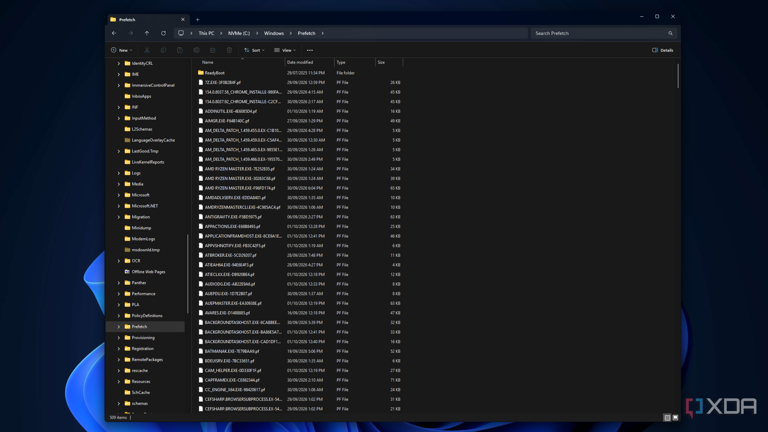Go to Windows in breadcrumb
This screenshot has width=768, height=432.
tap(274, 33)
